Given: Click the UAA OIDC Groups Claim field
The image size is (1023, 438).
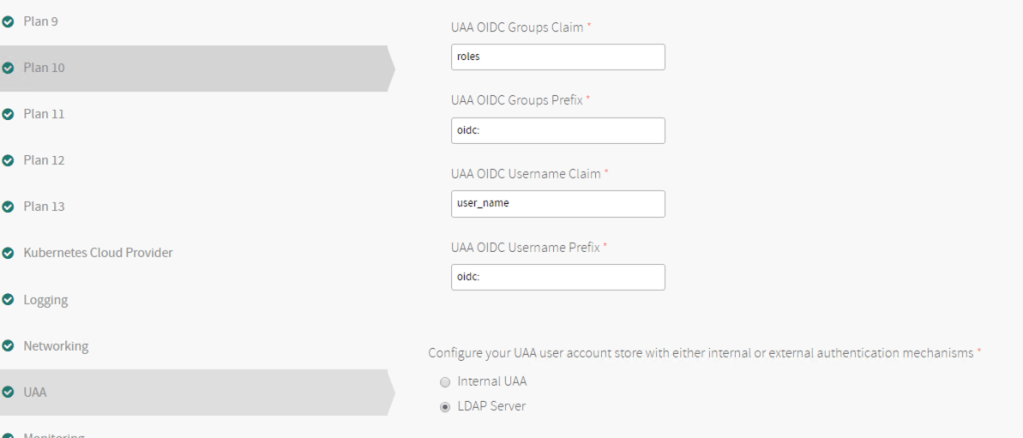Looking at the screenshot, I should [x=557, y=57].
